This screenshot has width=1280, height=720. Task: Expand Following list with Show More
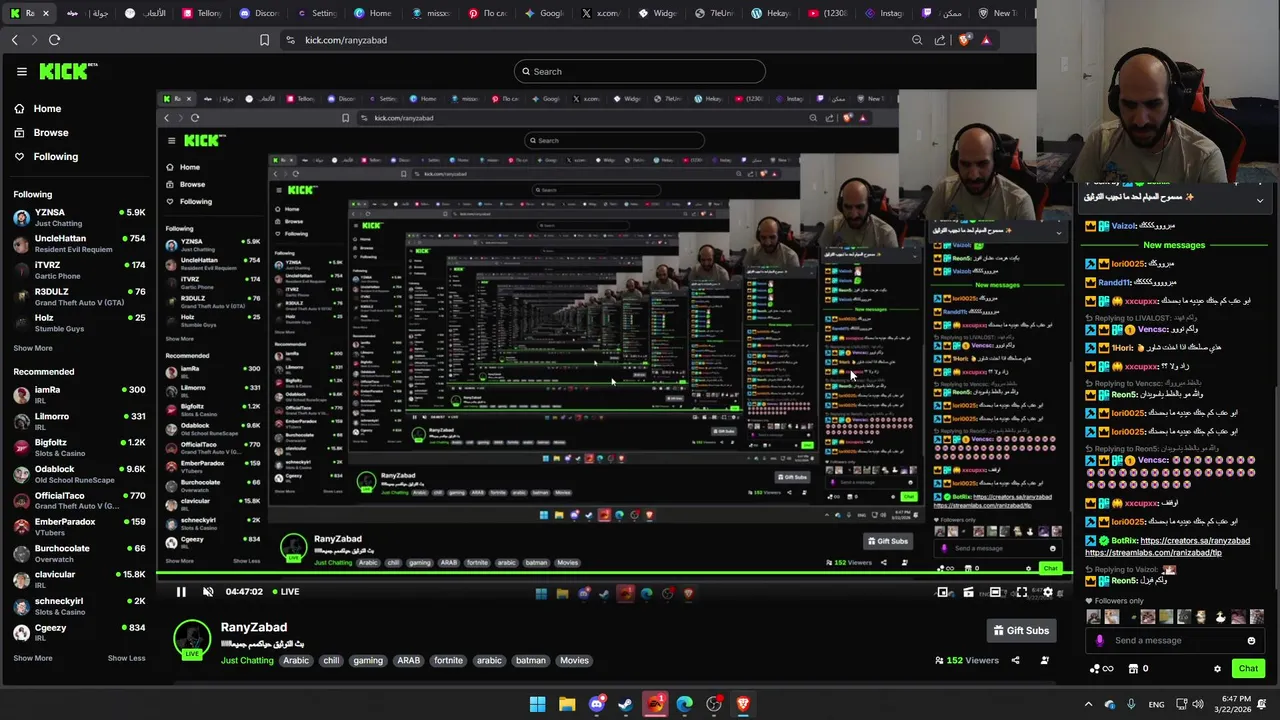point(33,348)
